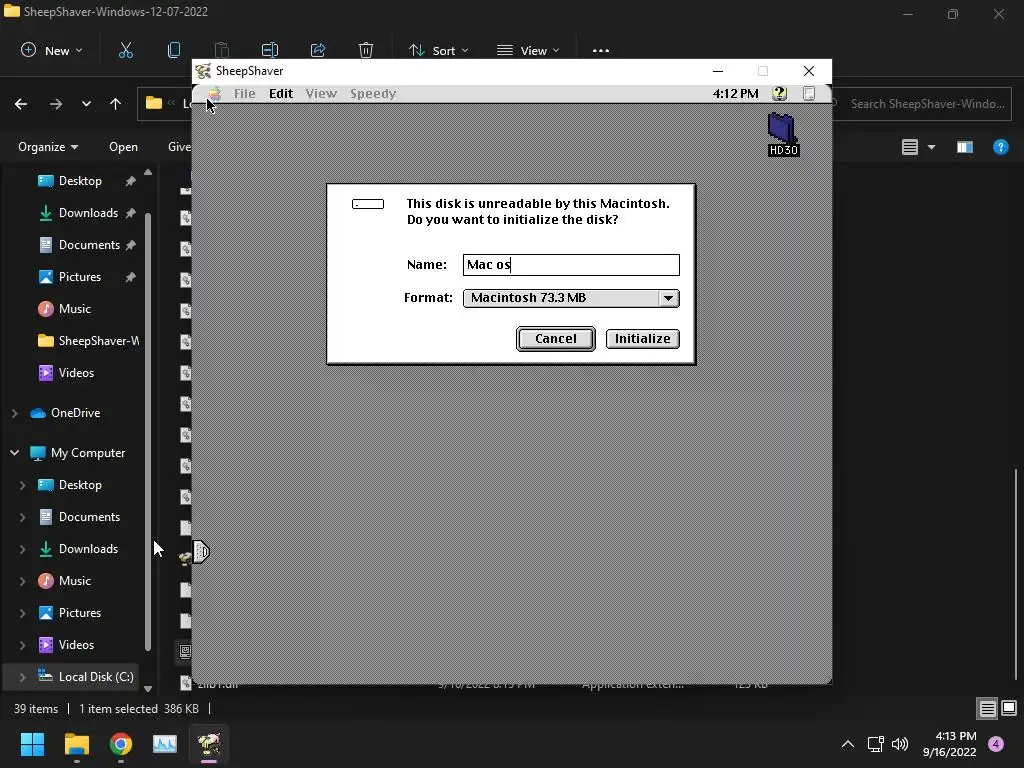
Task: Select the SheepShaver-W folder in sidebar
Action: (88, 341)
